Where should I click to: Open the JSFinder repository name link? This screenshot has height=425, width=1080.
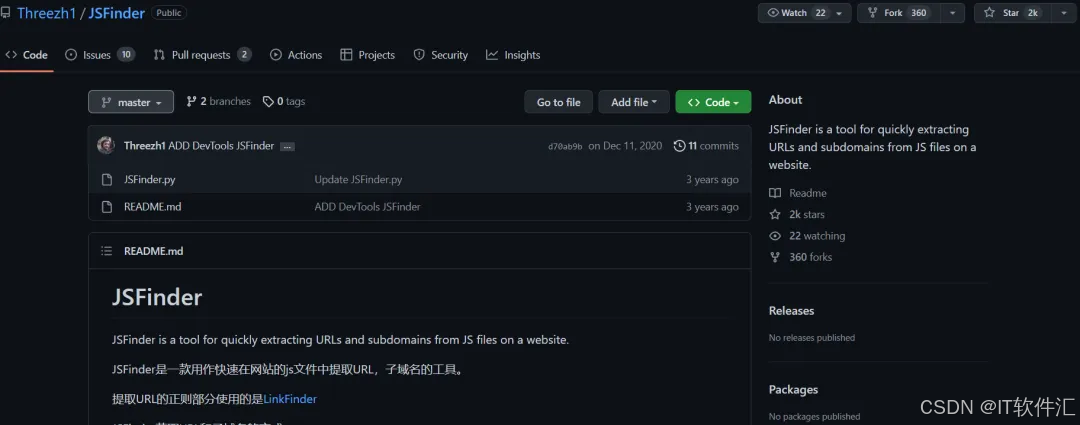coord(116,13)
